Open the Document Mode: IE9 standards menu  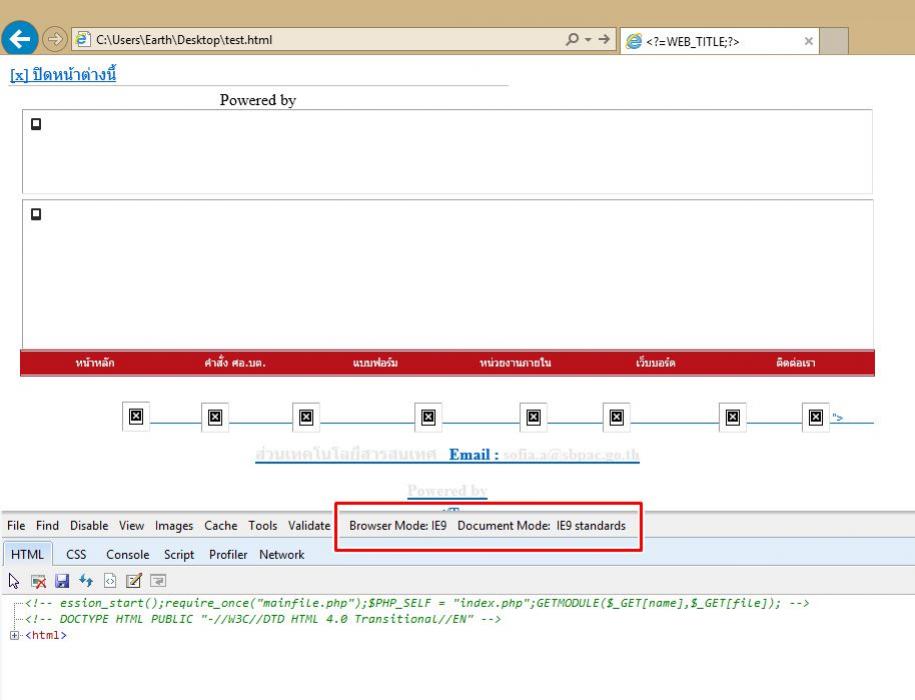click(542, 526)
